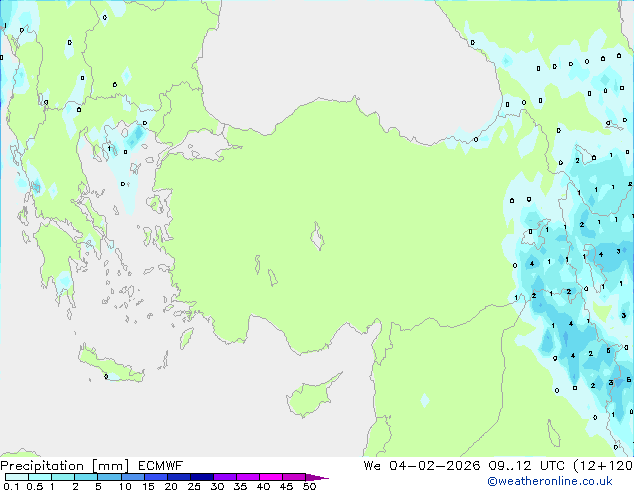Choose the 25–30 mm dark blue legend swatch

pos(202,477)
